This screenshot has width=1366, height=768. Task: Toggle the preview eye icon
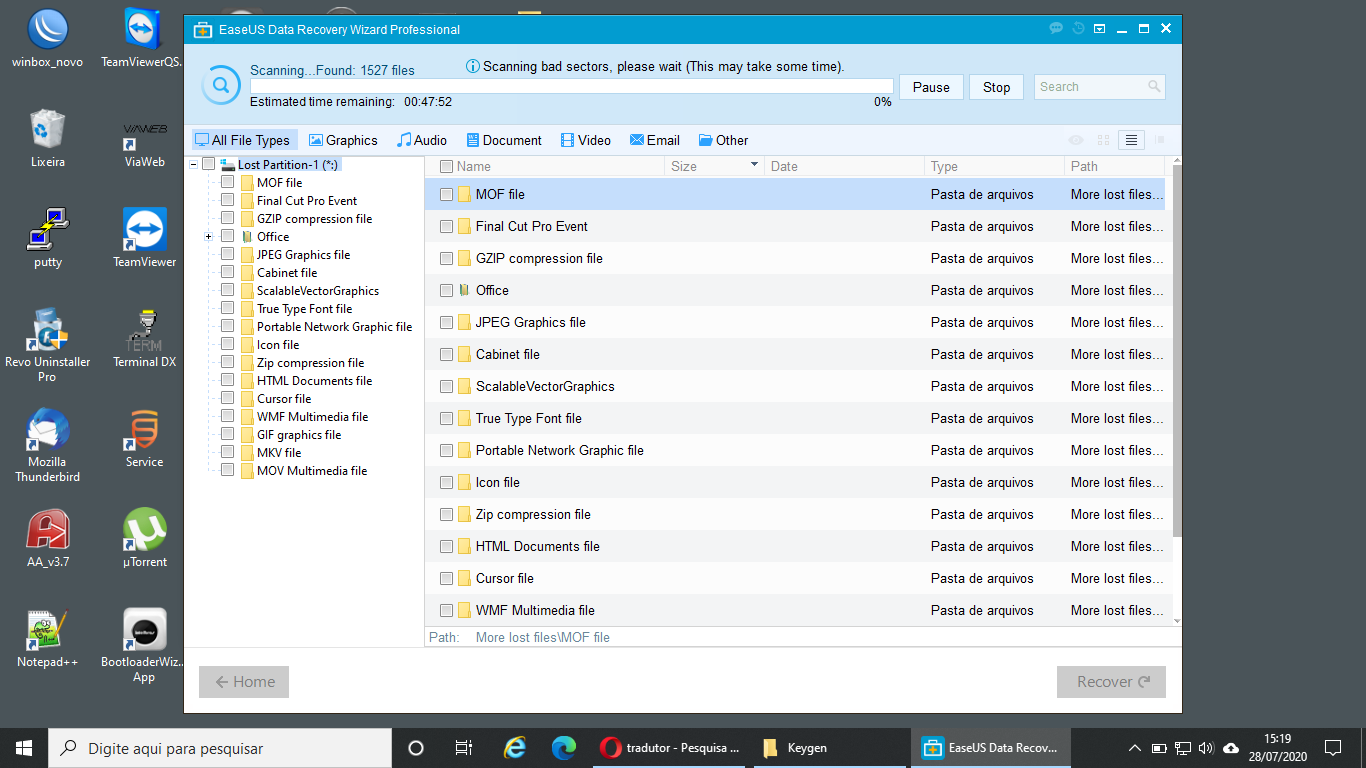pyautogui.click(x=1076, y=141)
